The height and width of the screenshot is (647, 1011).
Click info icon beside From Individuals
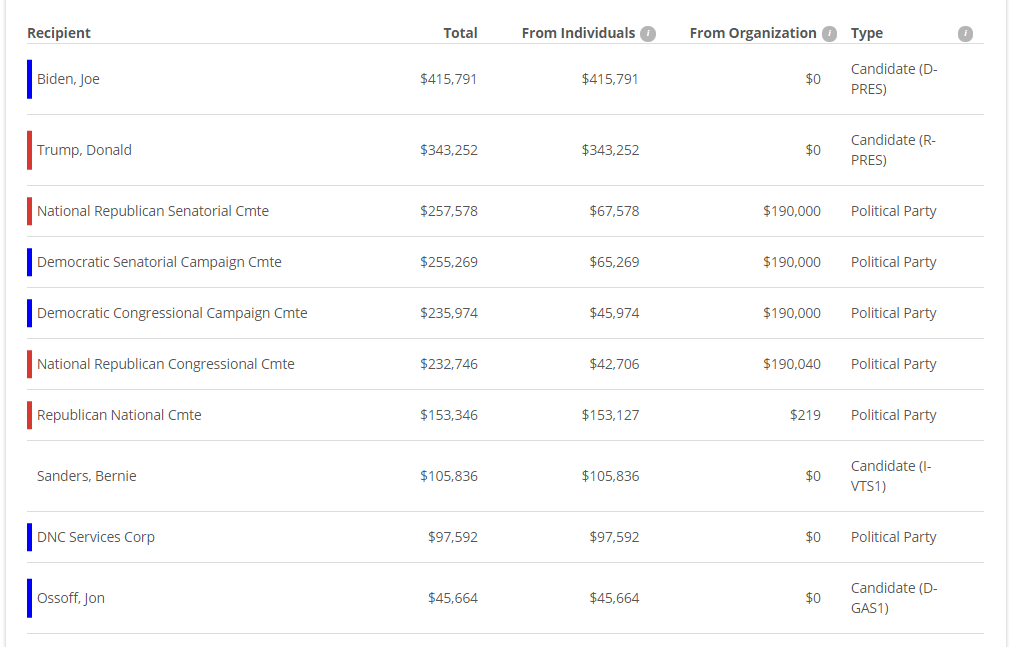647,34
